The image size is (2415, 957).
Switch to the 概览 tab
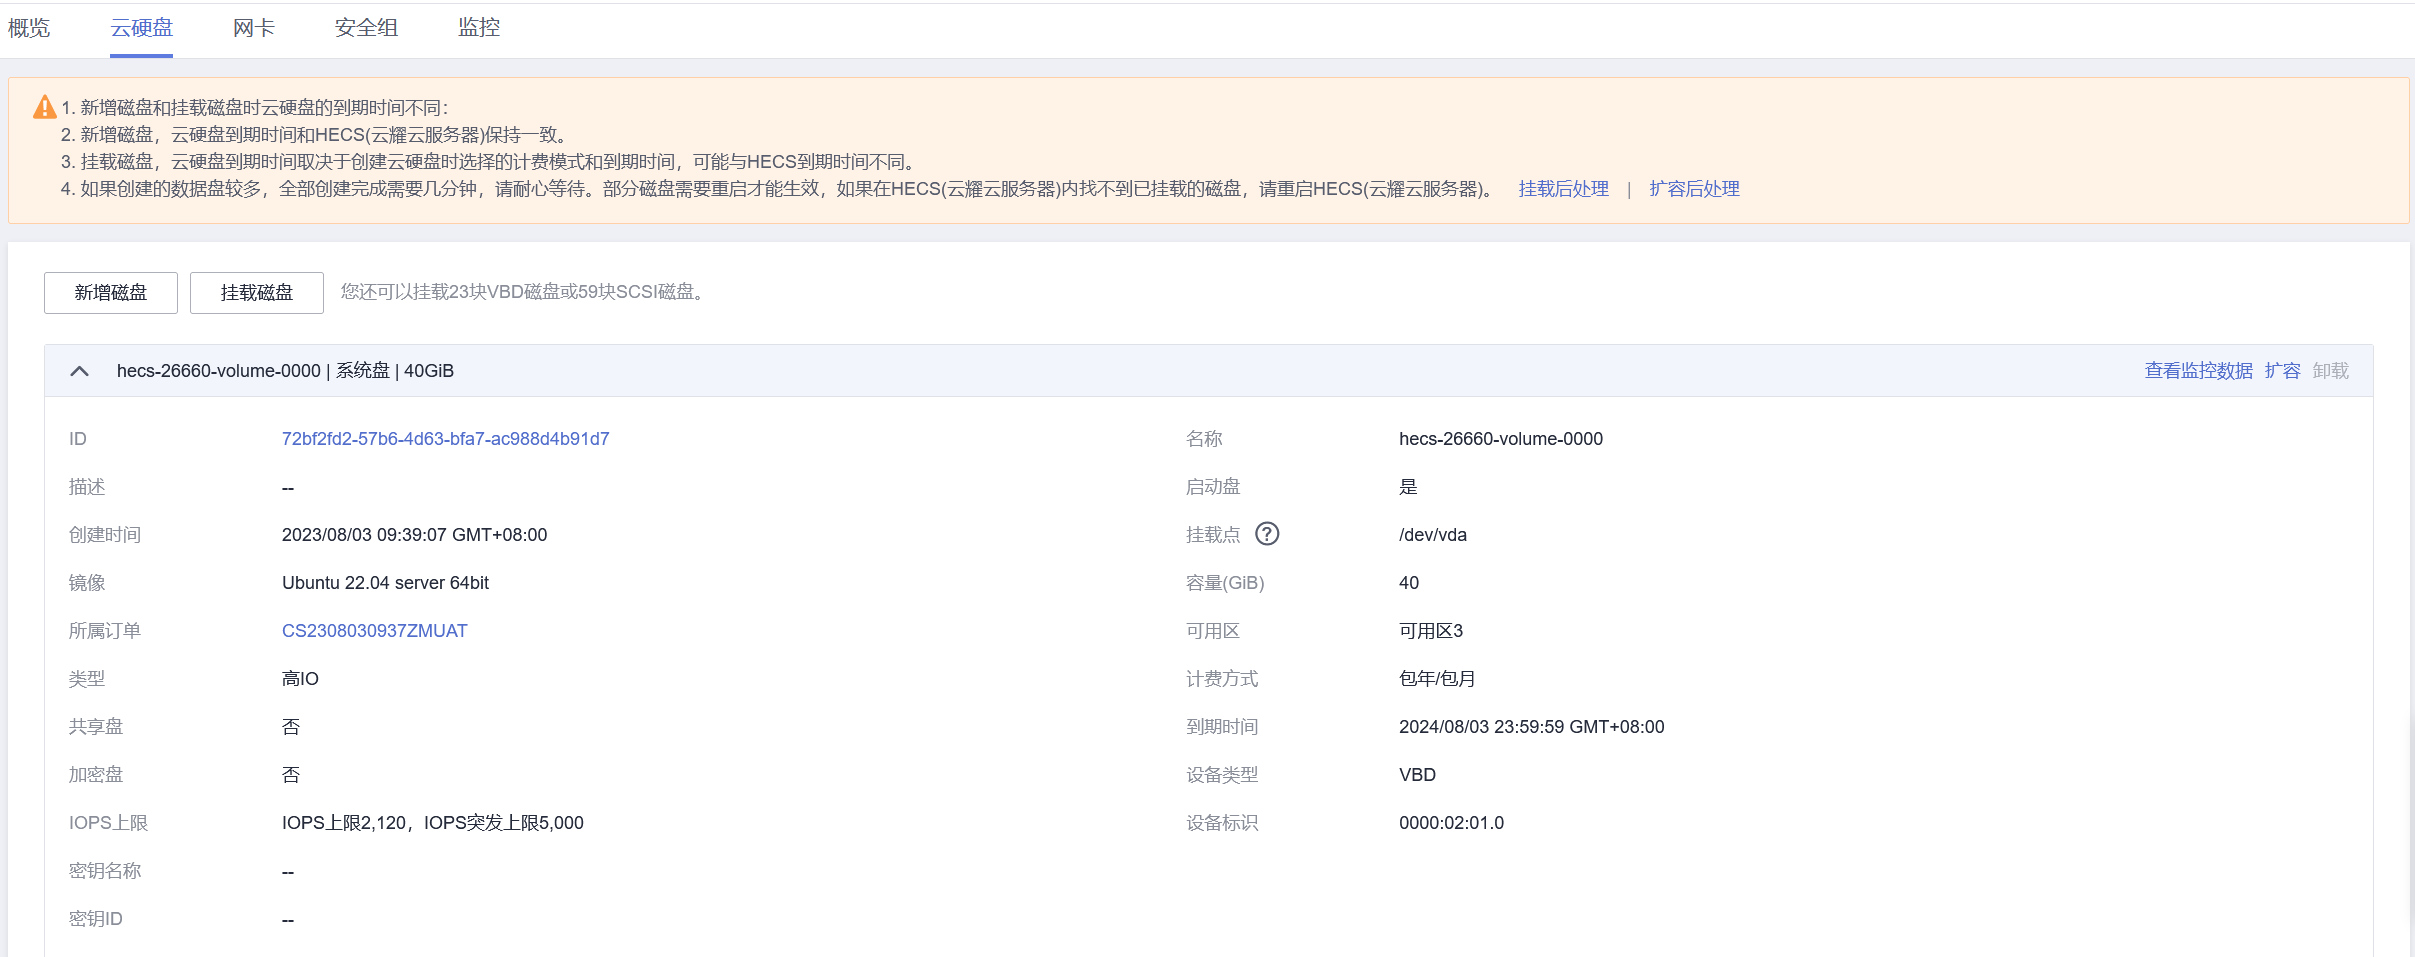tap(28, 28)
